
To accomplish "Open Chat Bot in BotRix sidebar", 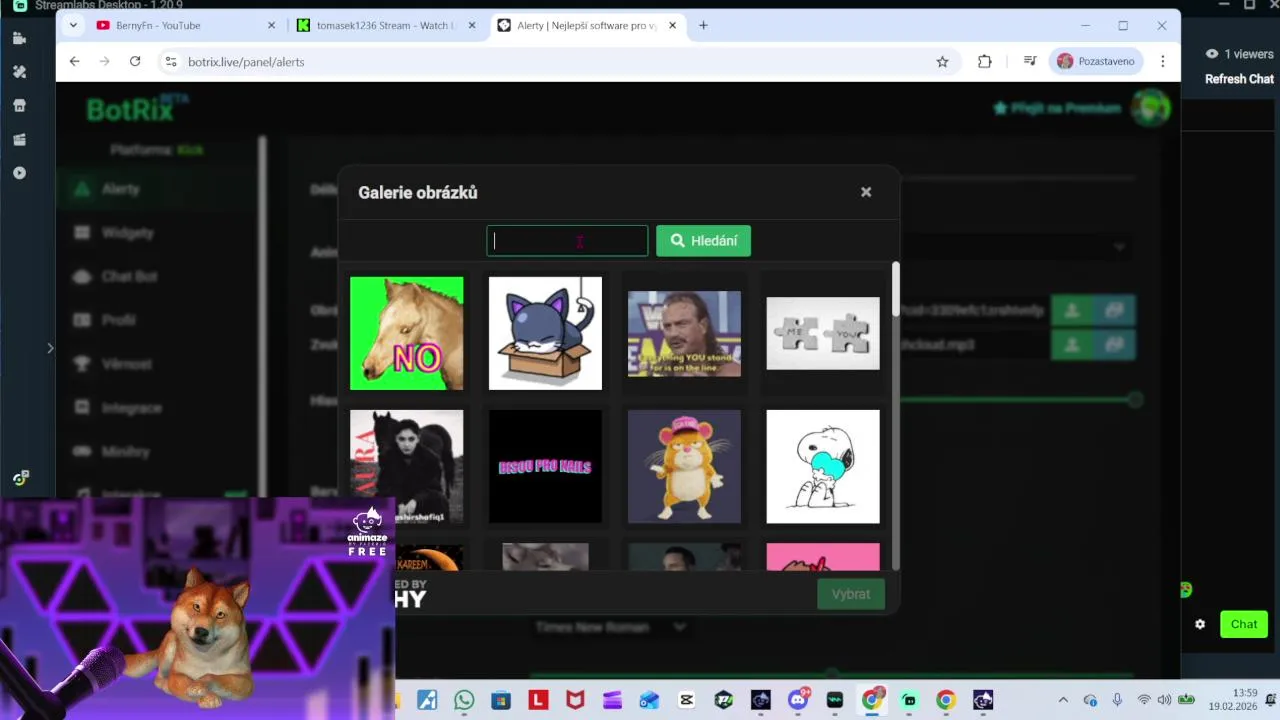I will (129, 276).
